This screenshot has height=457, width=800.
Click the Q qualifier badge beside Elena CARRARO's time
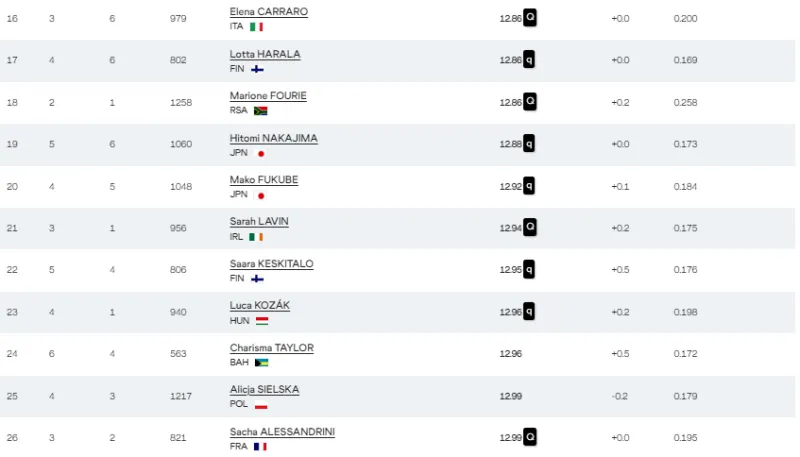(x=530, y=18)
